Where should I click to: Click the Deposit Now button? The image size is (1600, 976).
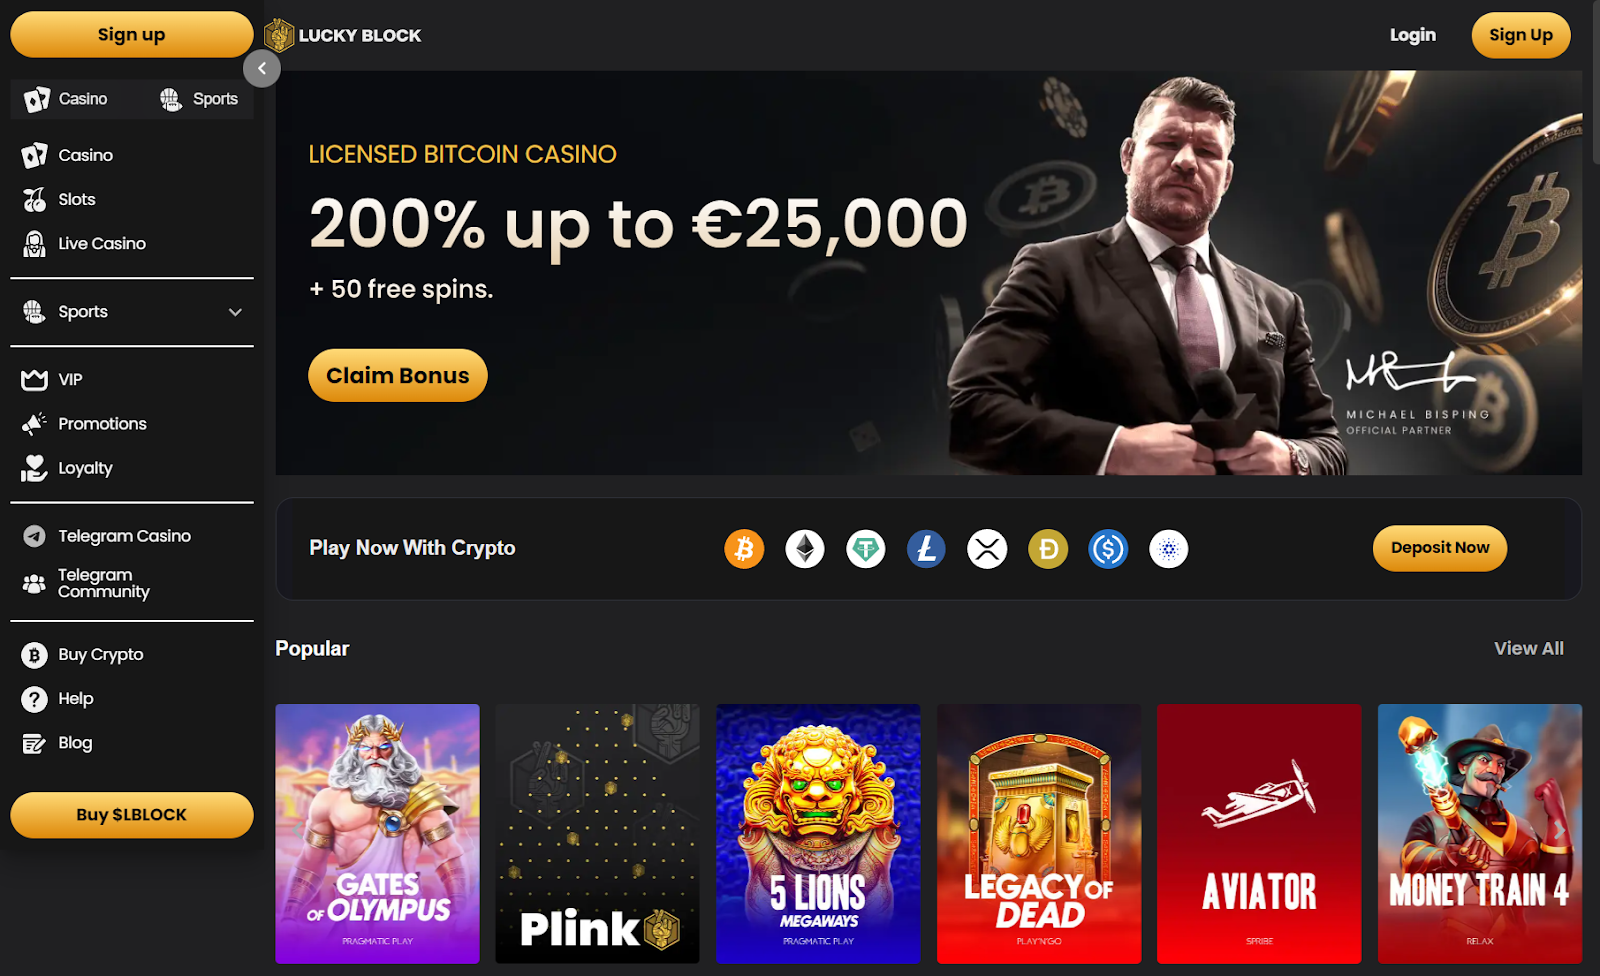(x=1440, y=548)
